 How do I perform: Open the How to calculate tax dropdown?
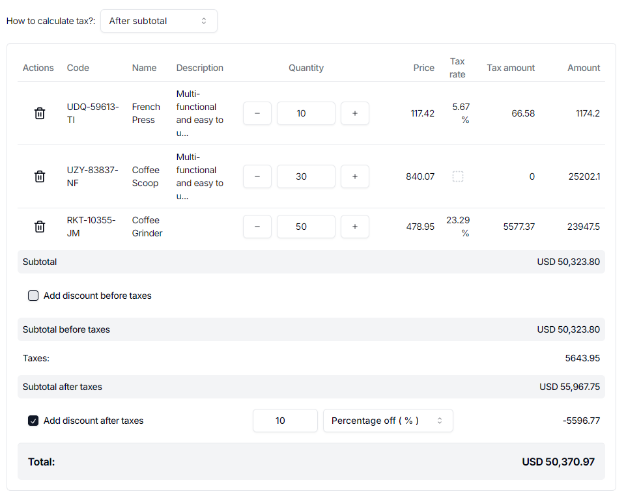159,21
